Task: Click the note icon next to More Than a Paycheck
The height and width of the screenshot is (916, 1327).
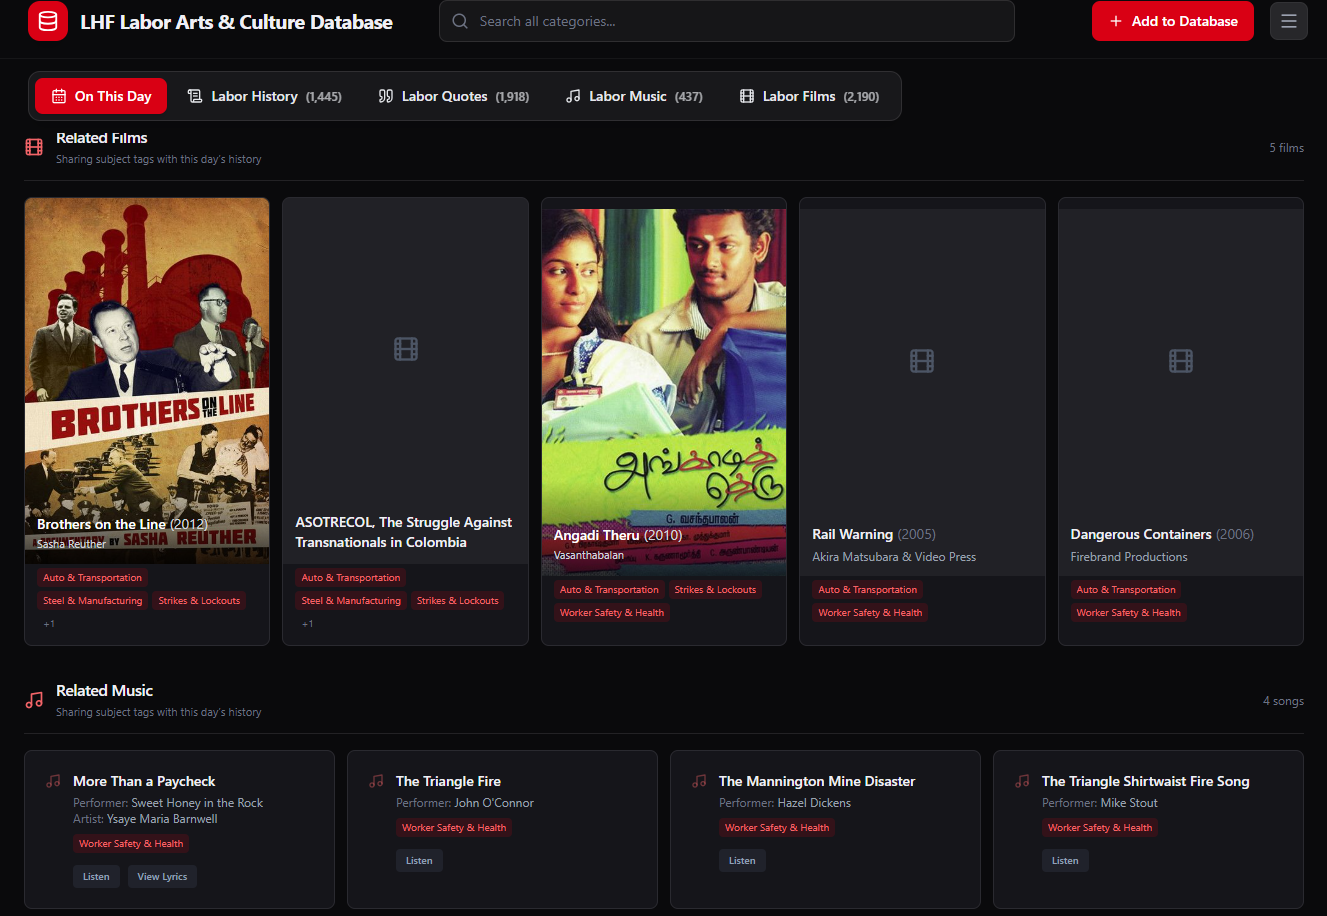Action: coord(53,781)
